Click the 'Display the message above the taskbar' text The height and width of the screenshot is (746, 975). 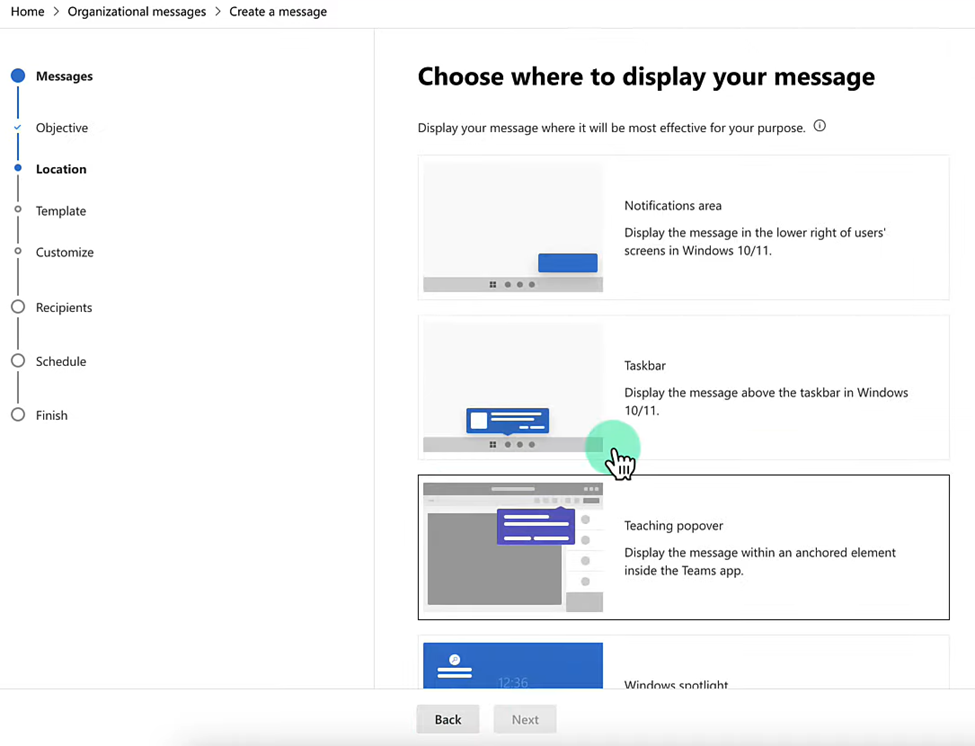[x=766, y=402]
